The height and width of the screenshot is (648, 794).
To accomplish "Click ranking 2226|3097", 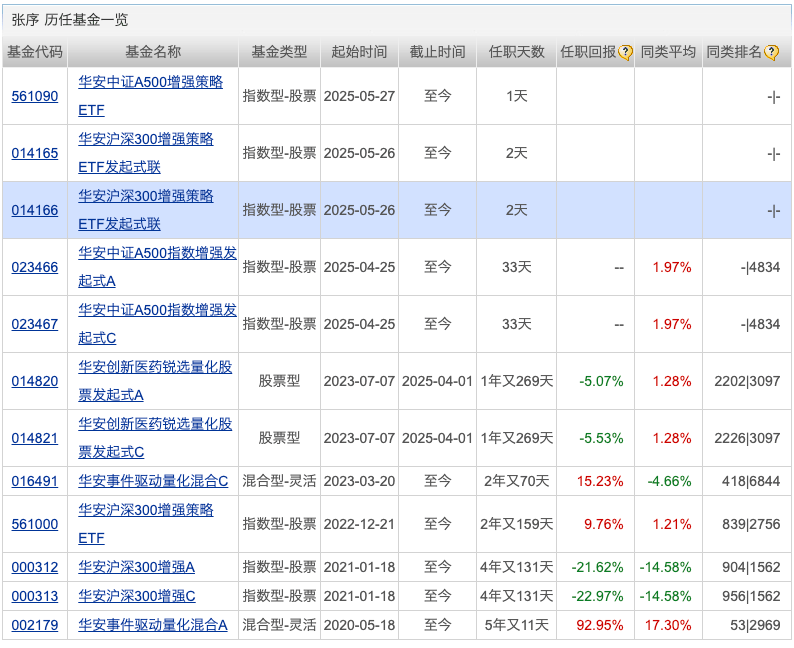I will 747,438.
